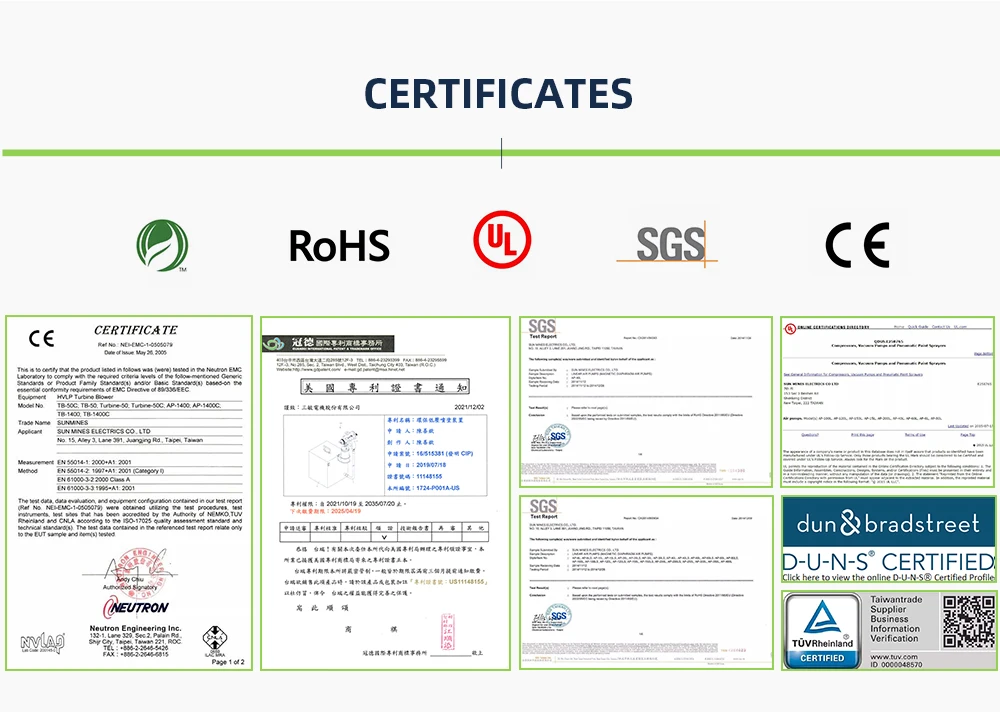Screen dimensions: 1000x712
Task: Click the www.tuv.com ID text
Action: click(x=896, y=660)
